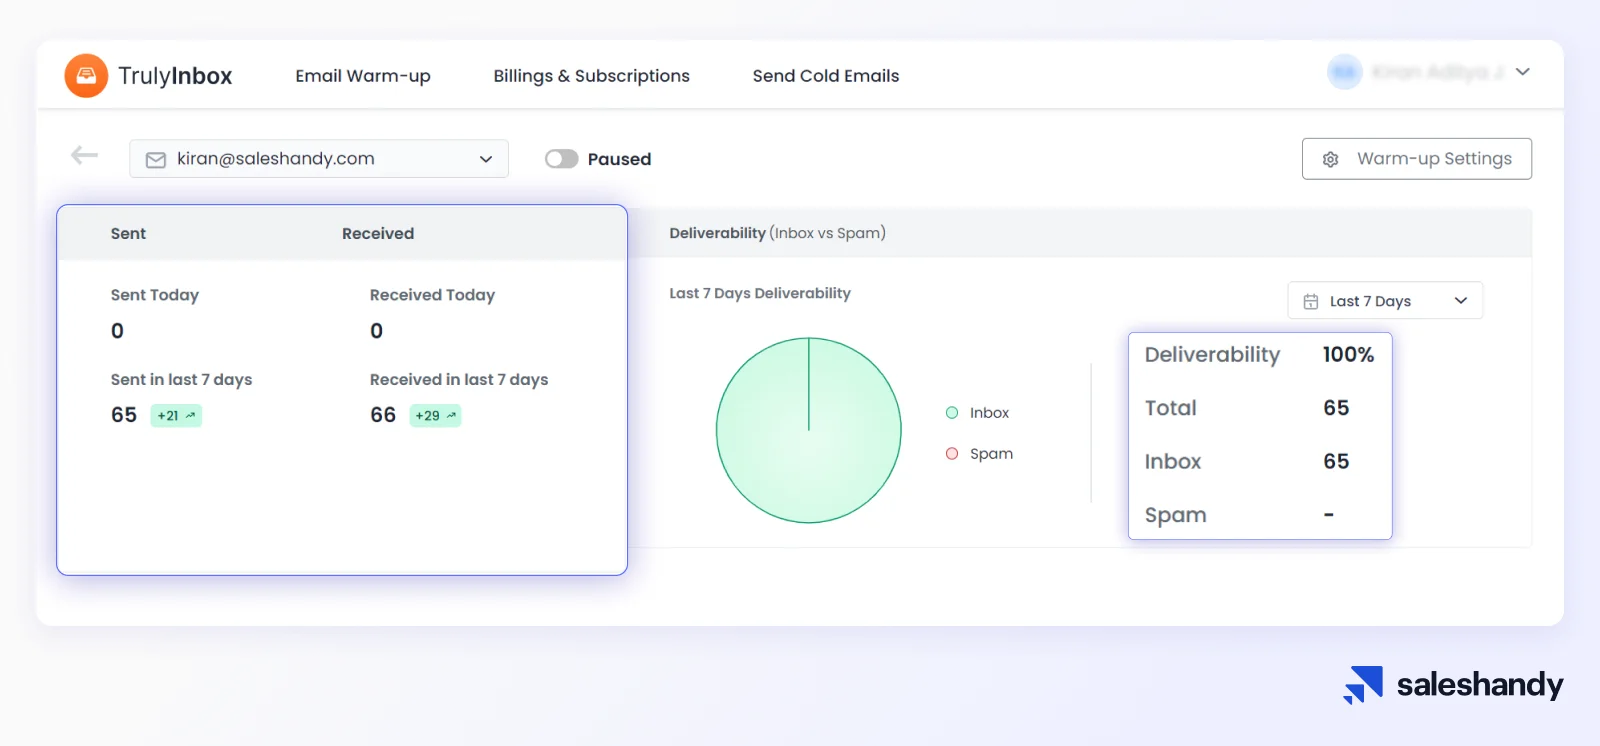Screen dimensions: 1600x746
Task: Click the Total row label
Action: click(1171, 408)
